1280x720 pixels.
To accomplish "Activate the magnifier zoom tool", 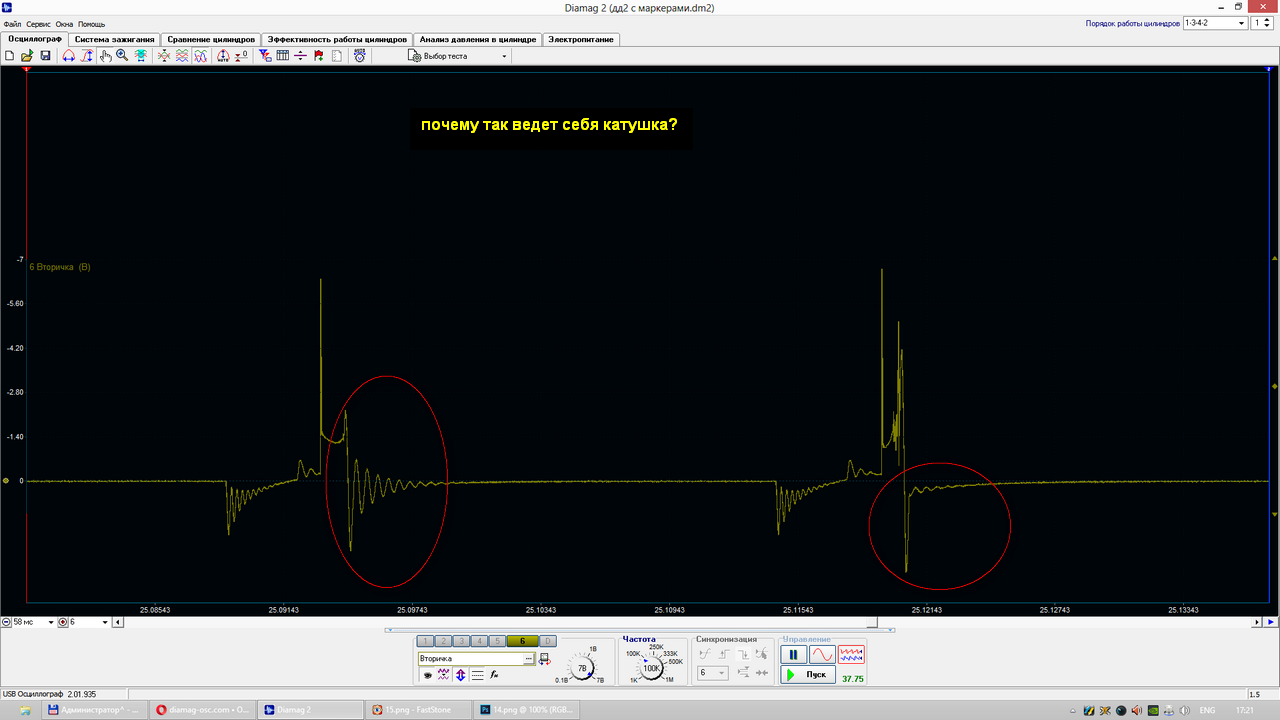I will pos(122,56).
